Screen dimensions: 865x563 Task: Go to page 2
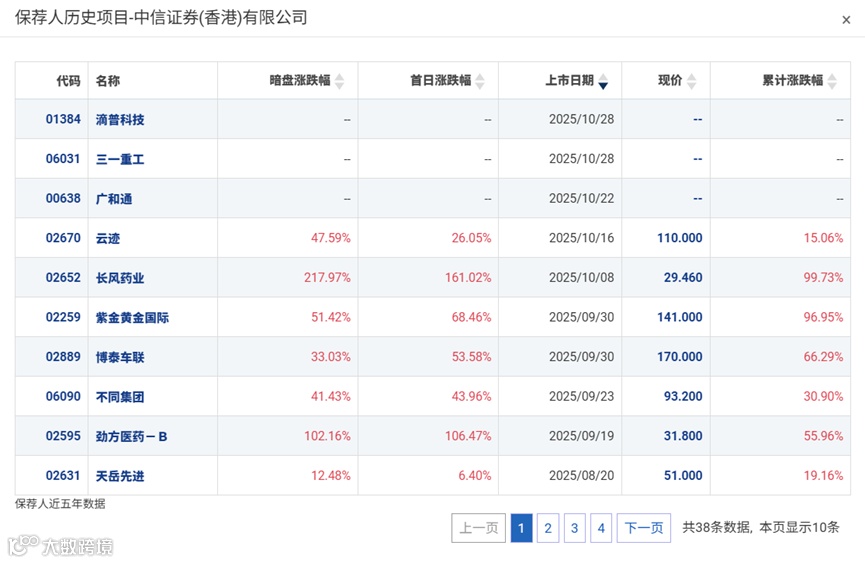(548, 528)
